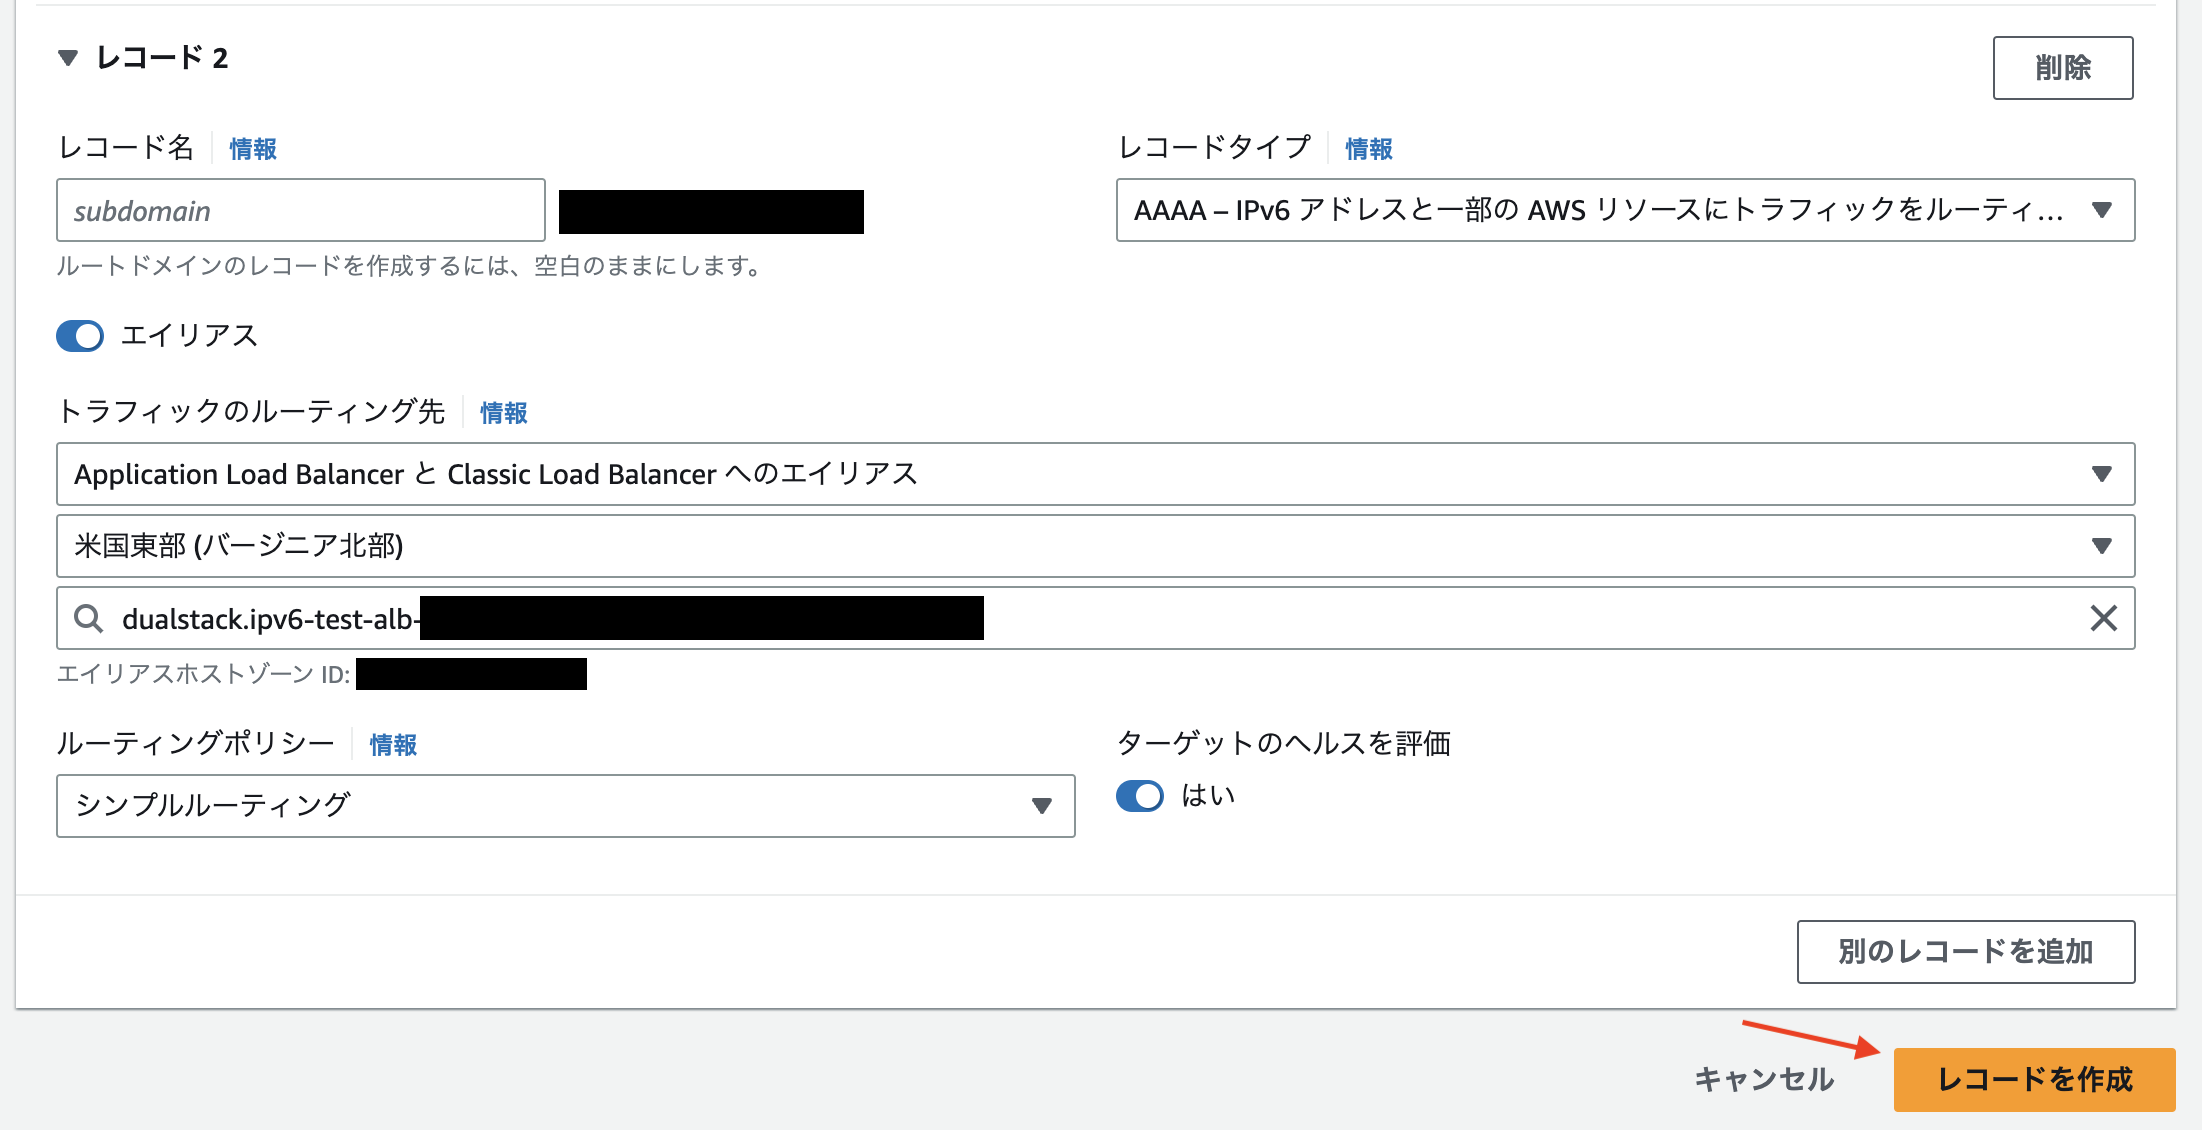Click the magnifier icon in load balancer field
The height and width of the screenshot is (1130, 2202).
point(89,619)
